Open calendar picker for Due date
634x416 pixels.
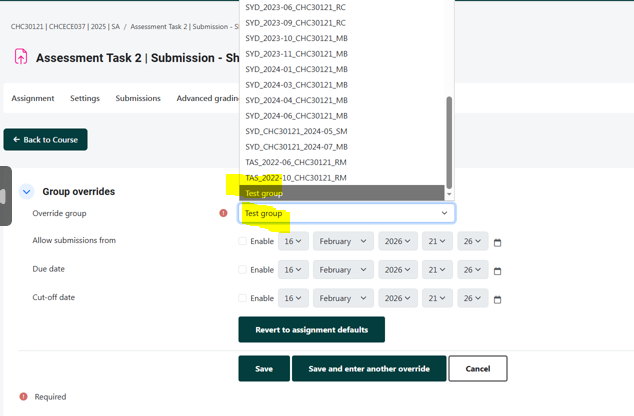tap(497, 270)
